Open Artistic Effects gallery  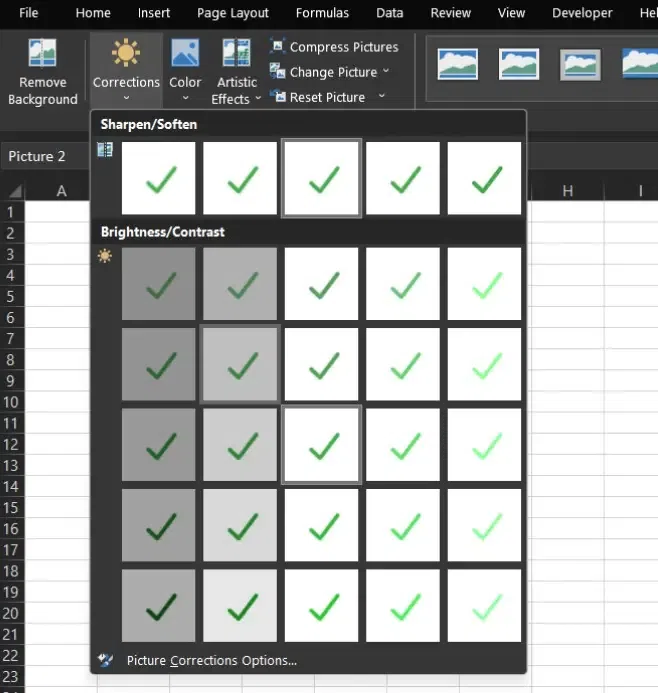(x=236, y=71)
